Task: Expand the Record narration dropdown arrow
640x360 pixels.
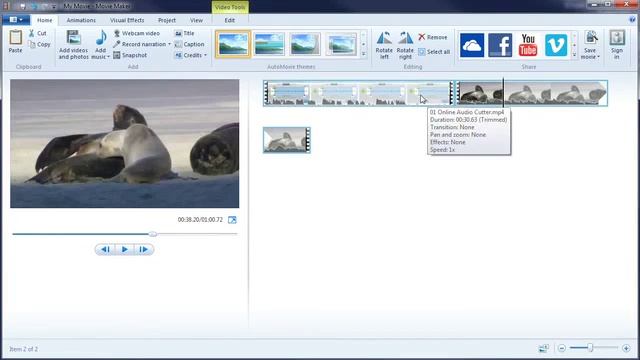Action: point(169,44)
